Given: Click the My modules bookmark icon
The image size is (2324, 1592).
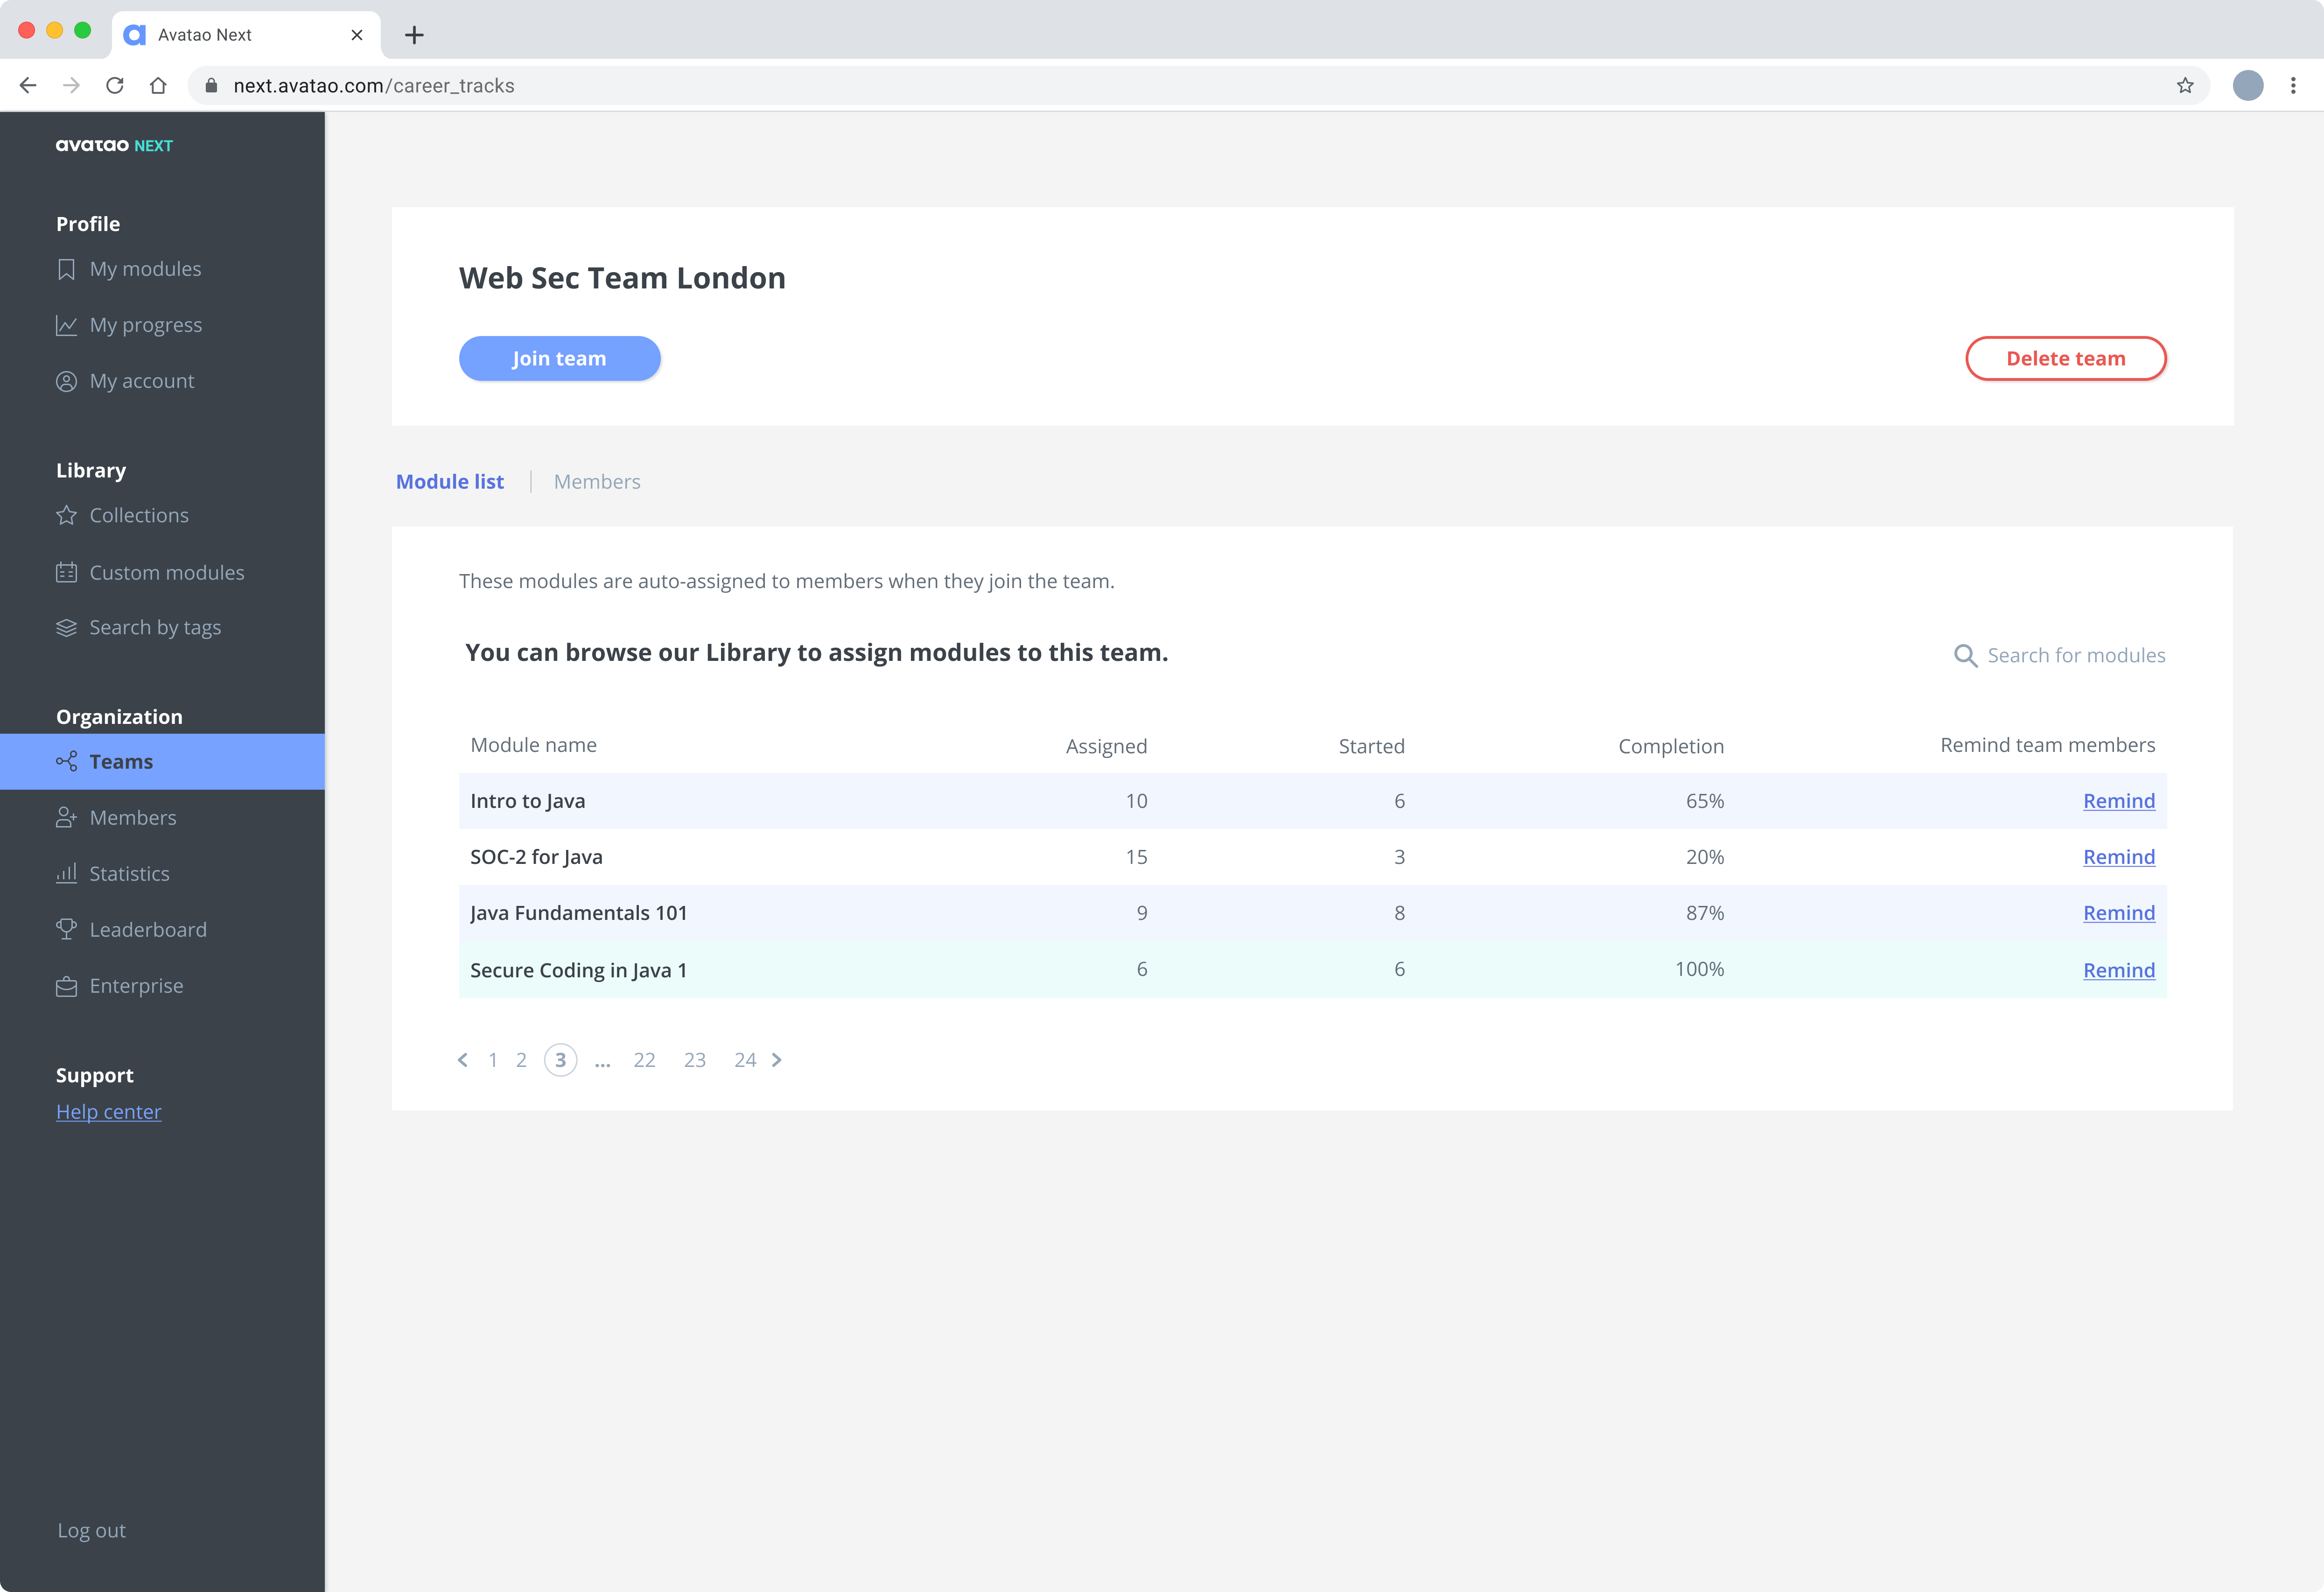Looking at the screenshot, I should [x=66, y=269].
